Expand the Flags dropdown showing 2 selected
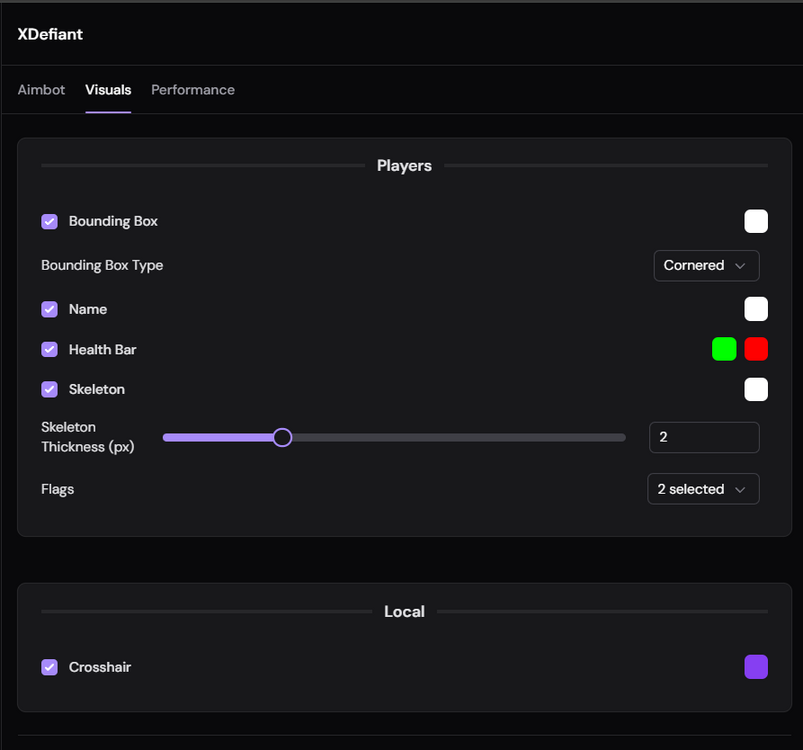 (703, 489)
